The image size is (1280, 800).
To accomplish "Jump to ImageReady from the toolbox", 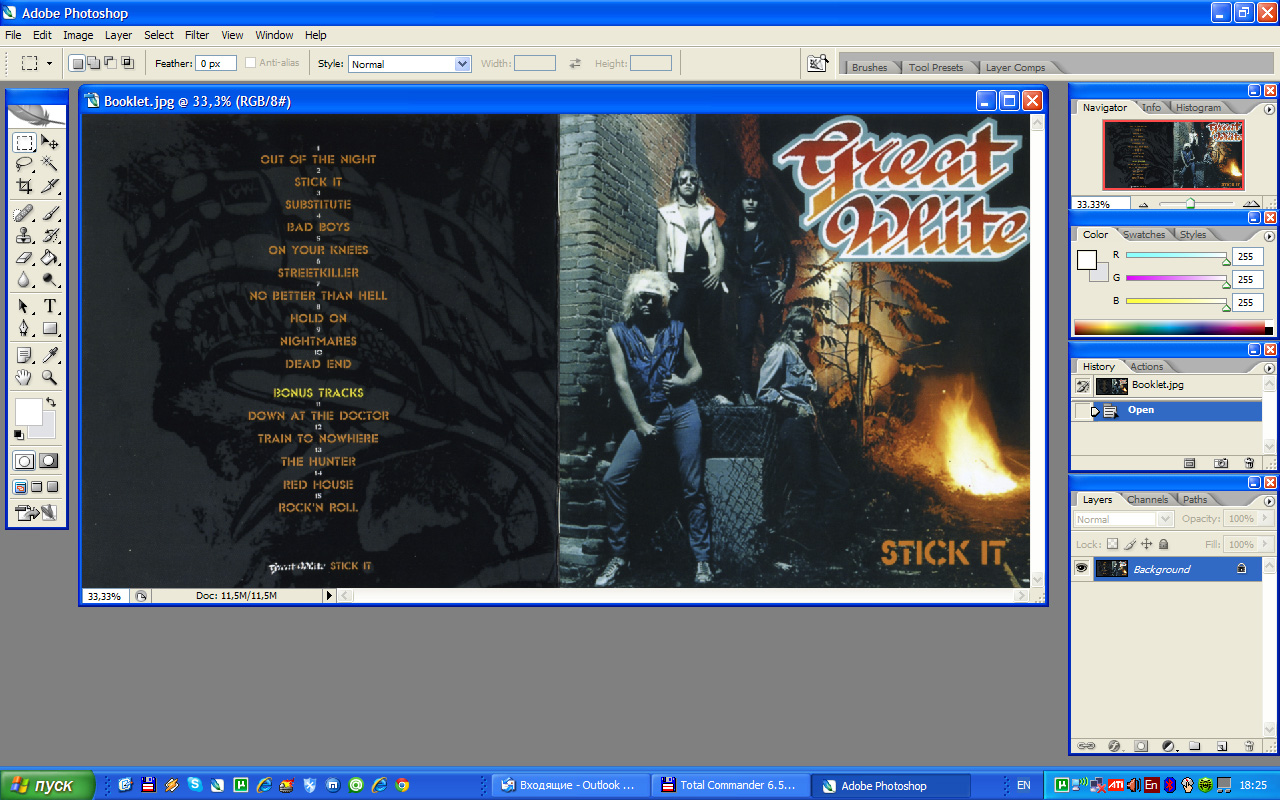I will pos(36,513).
